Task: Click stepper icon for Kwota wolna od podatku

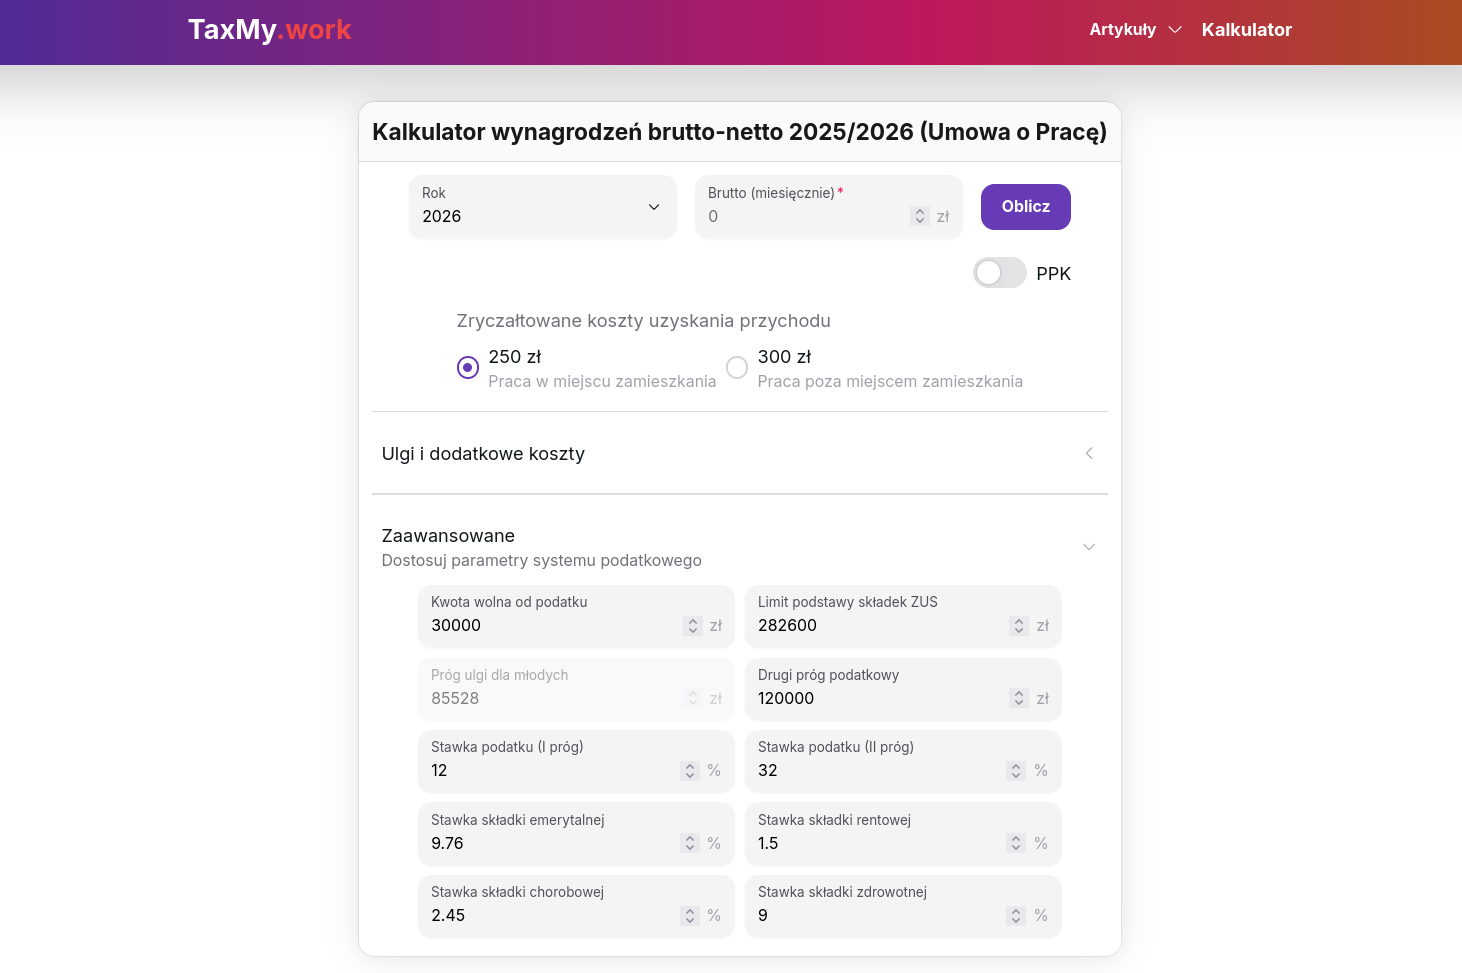Action: point(692,626)
